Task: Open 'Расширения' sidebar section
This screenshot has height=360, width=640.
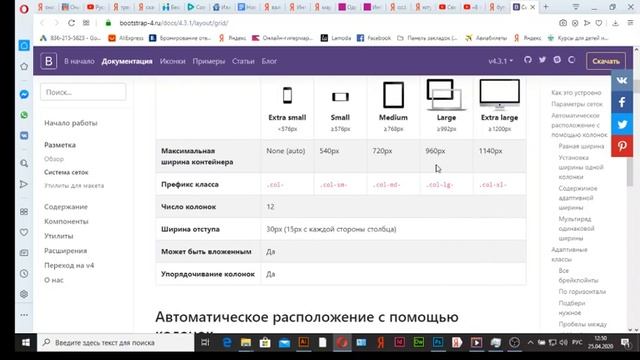Action: 65,251
